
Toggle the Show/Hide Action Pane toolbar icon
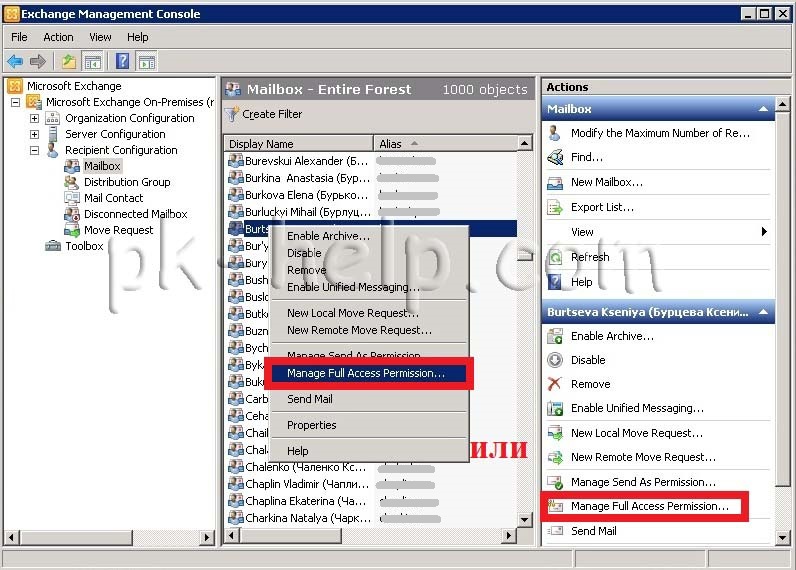(147, 62)
